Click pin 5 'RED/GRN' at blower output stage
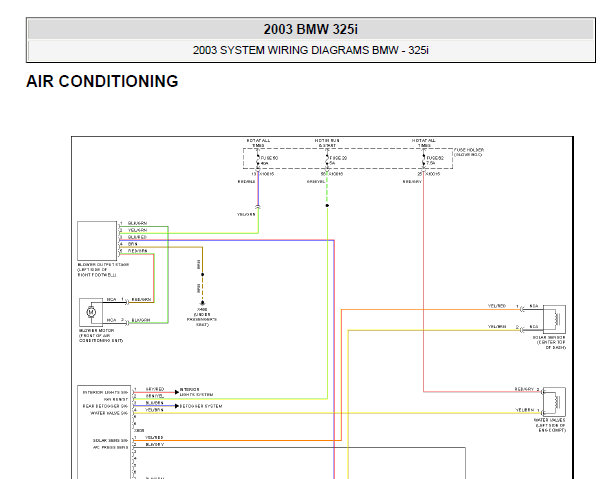 (137, 251)
